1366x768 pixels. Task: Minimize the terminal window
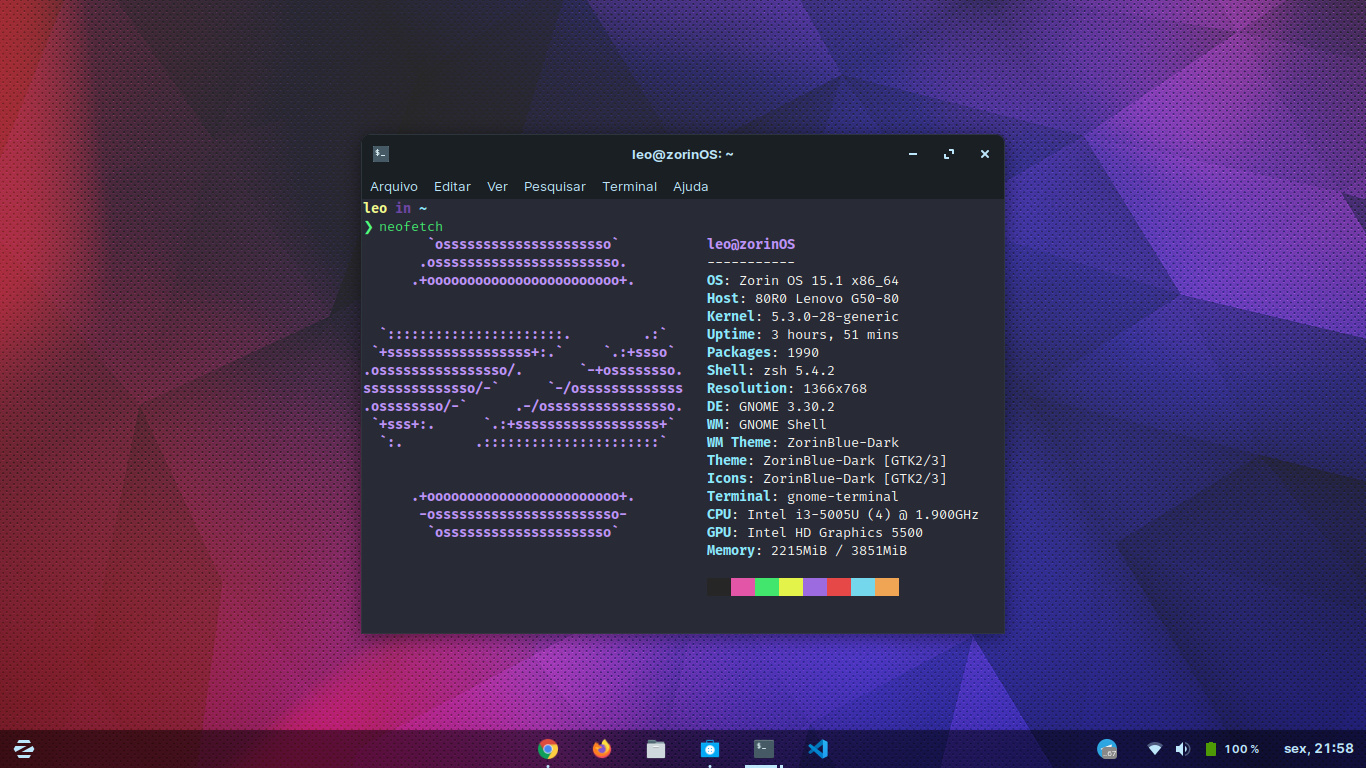(913, 154)
